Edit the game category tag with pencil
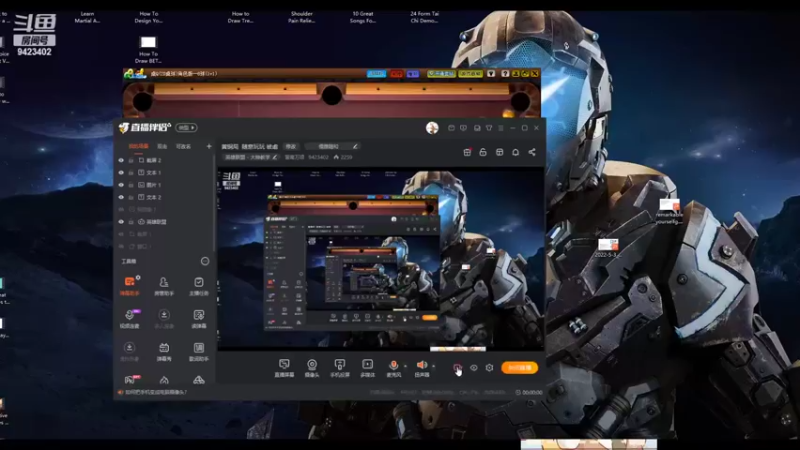800x450 pixels. tap(251, 157)
